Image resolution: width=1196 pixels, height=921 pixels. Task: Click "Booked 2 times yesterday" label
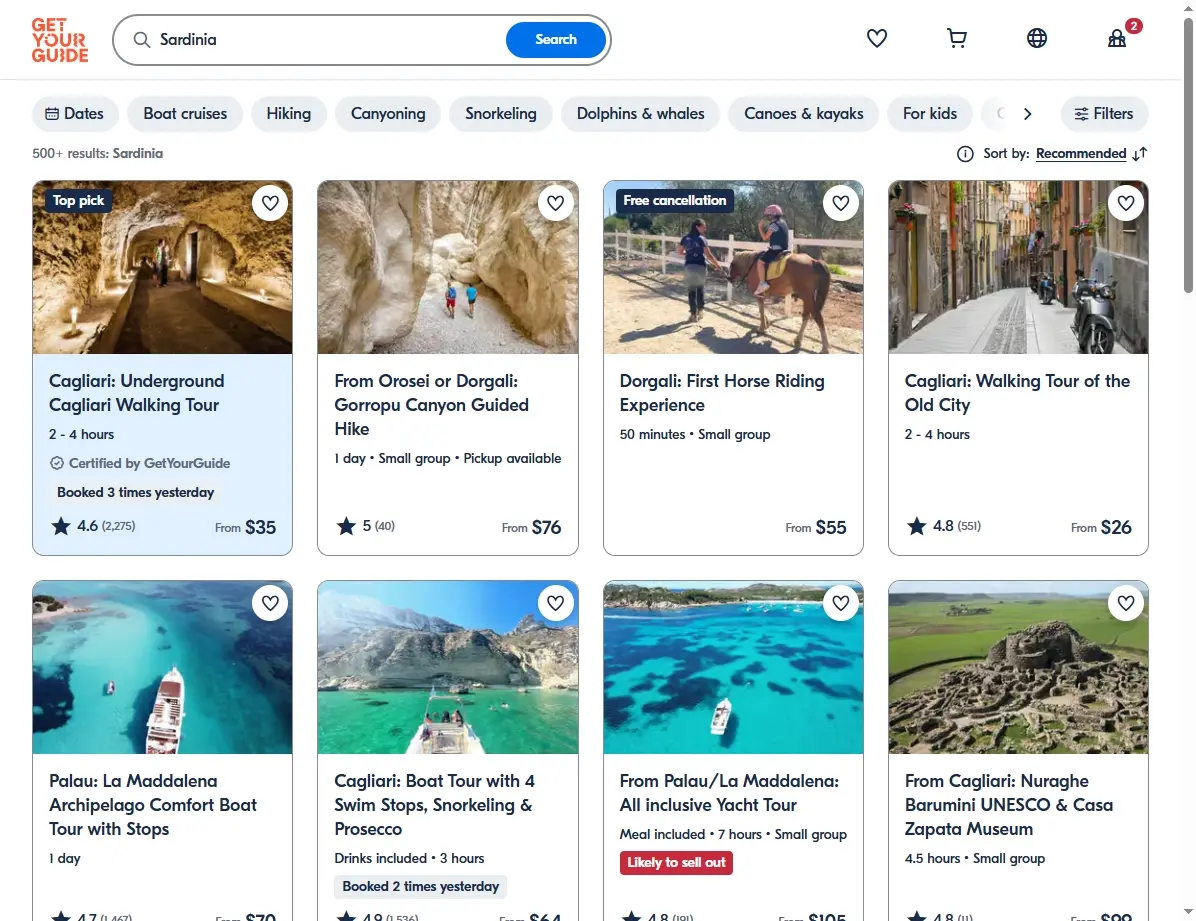[x=420, y=886]
